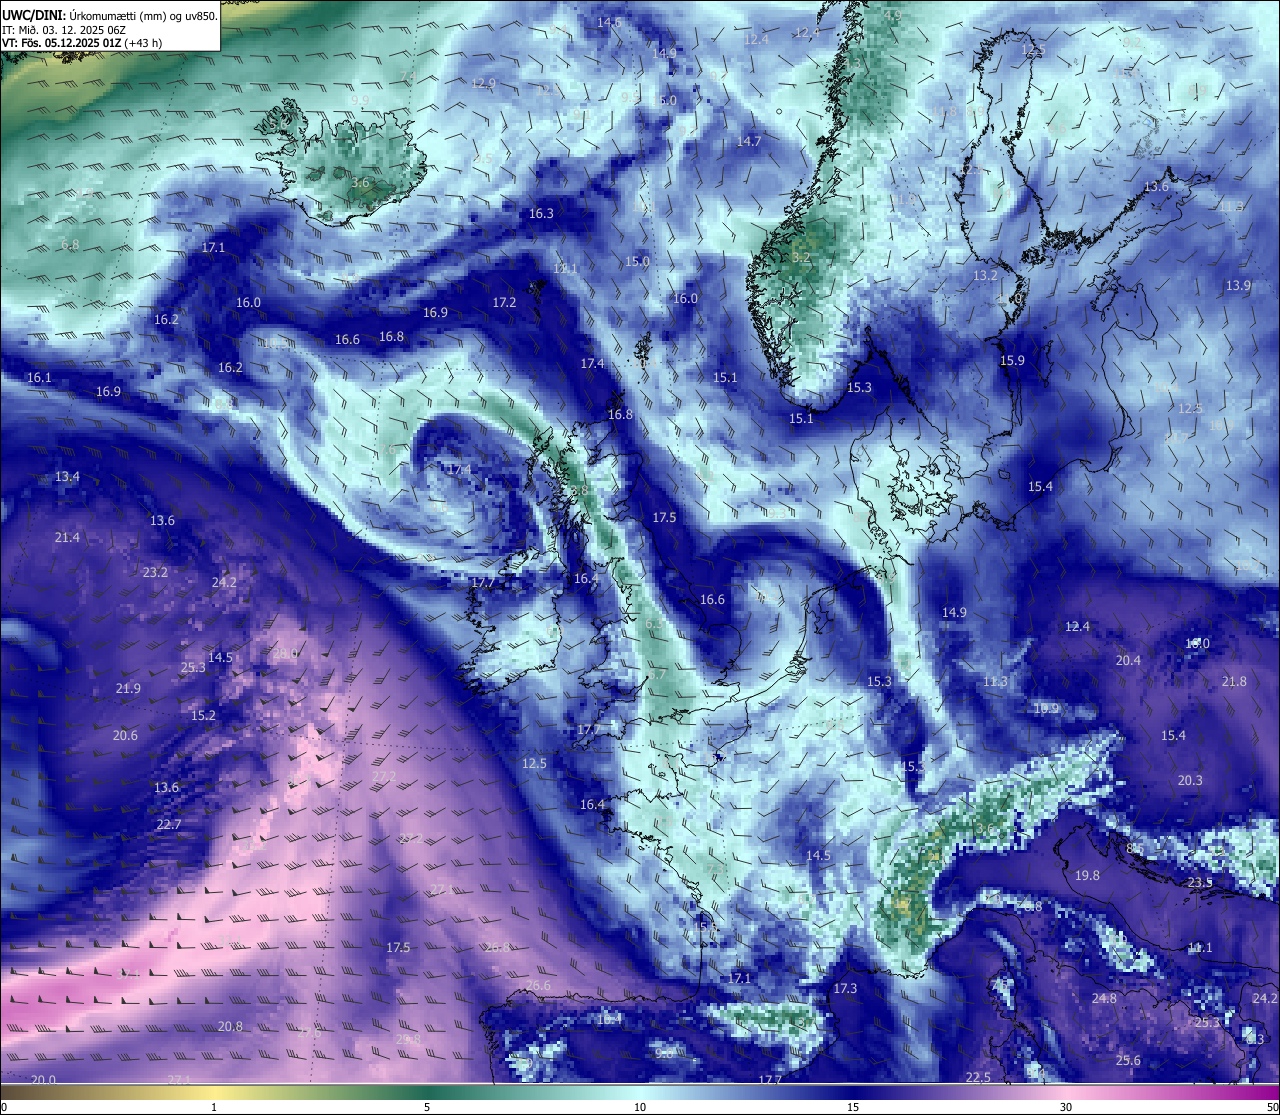
Task: Click the 13.9 map value
Action: click(x=1238, y=285)
